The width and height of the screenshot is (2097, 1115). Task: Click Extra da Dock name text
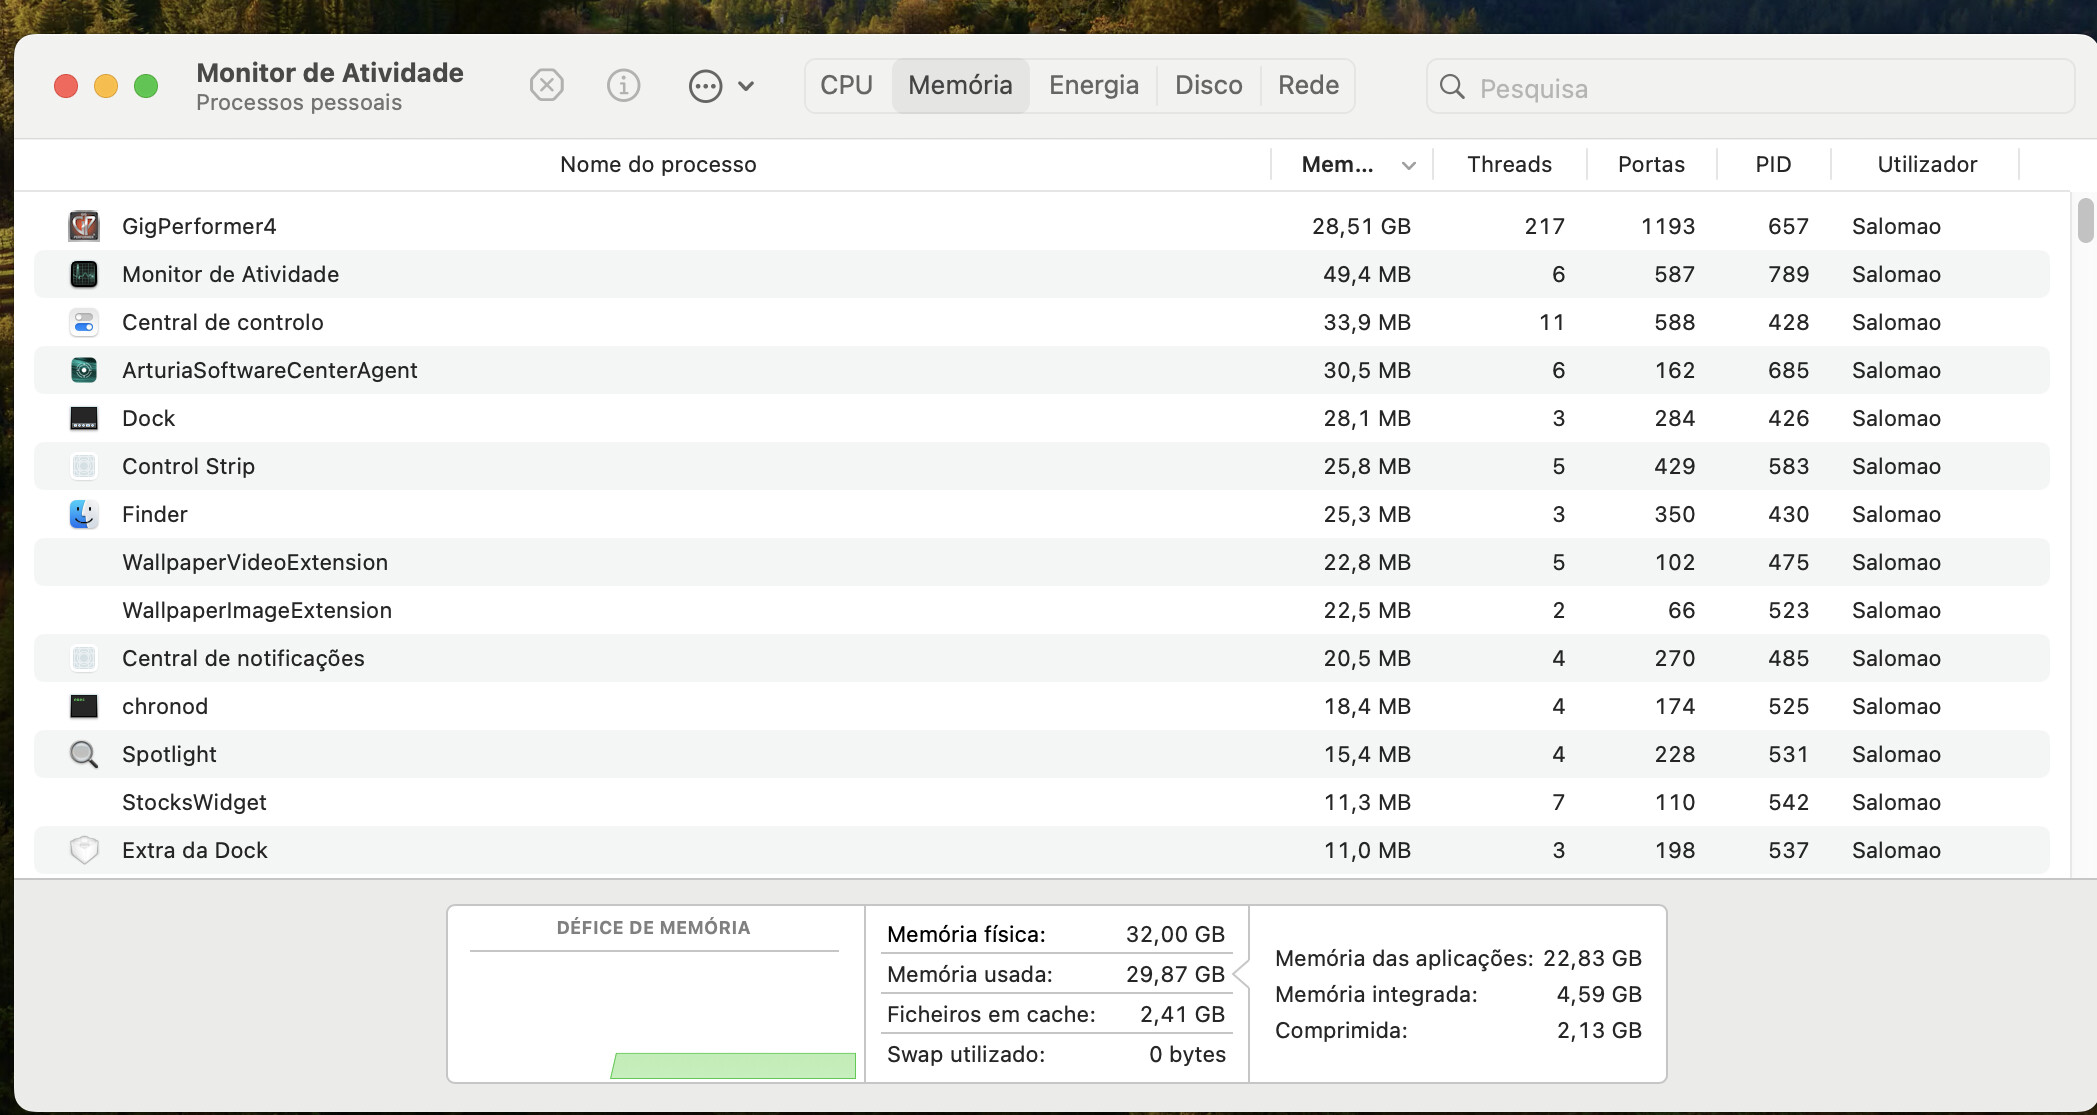point(195,850)
